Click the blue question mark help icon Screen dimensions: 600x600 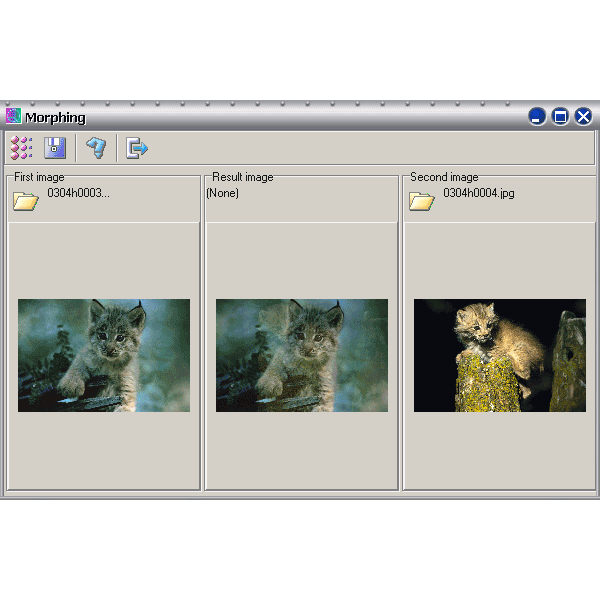pos(96,148)
